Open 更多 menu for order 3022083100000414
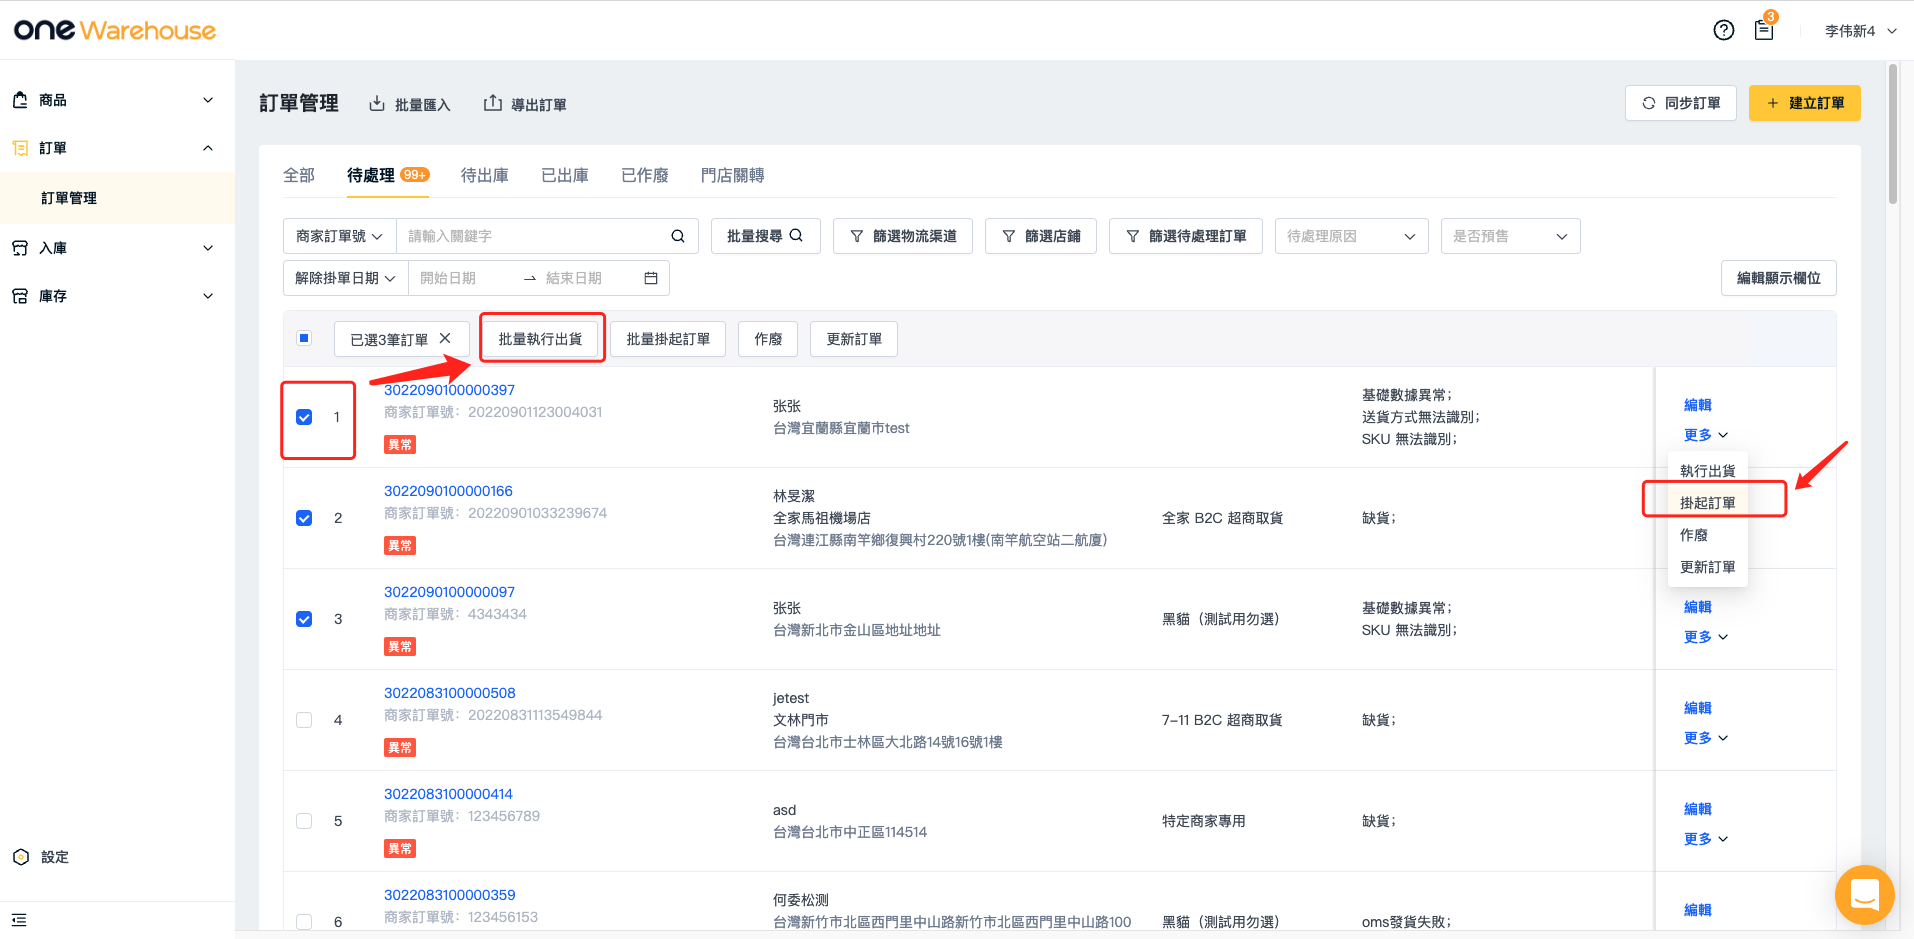This screenshot has height=939, width=1914. [1706, 839]
